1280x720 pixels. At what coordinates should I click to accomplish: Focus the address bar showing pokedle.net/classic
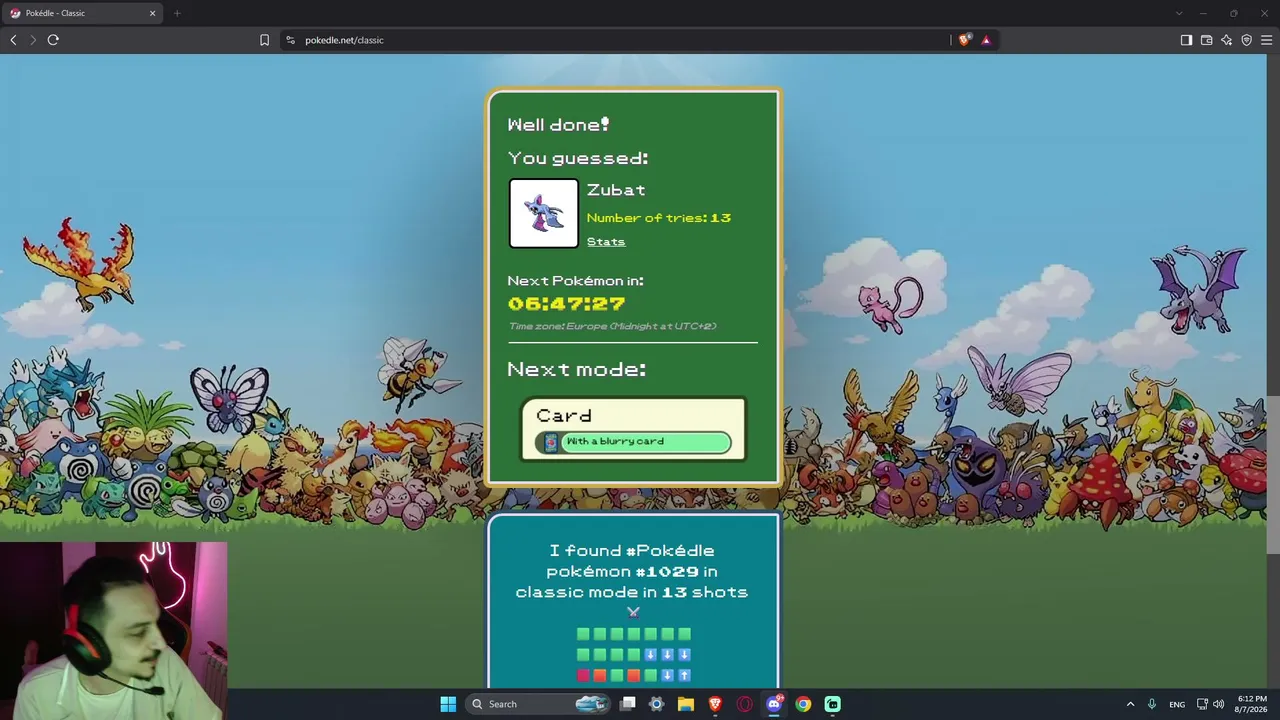pos(620,40)
